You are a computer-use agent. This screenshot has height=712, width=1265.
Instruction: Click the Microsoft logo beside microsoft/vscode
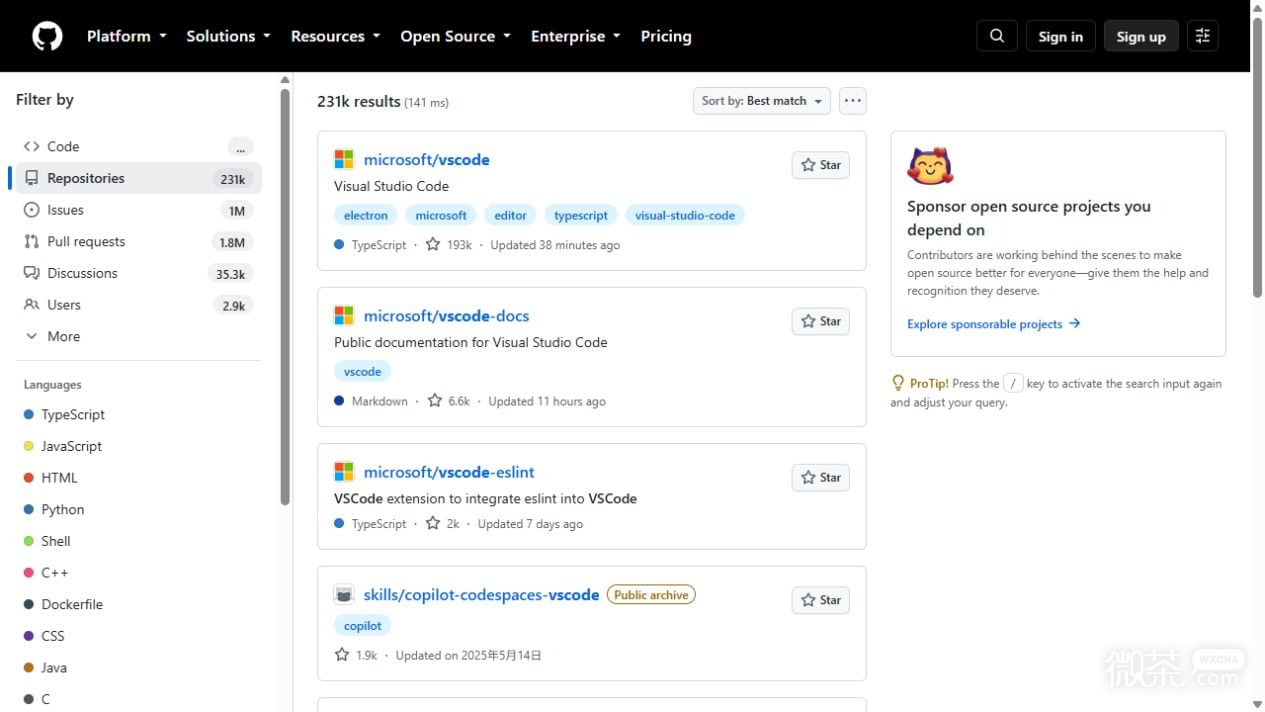344,160
